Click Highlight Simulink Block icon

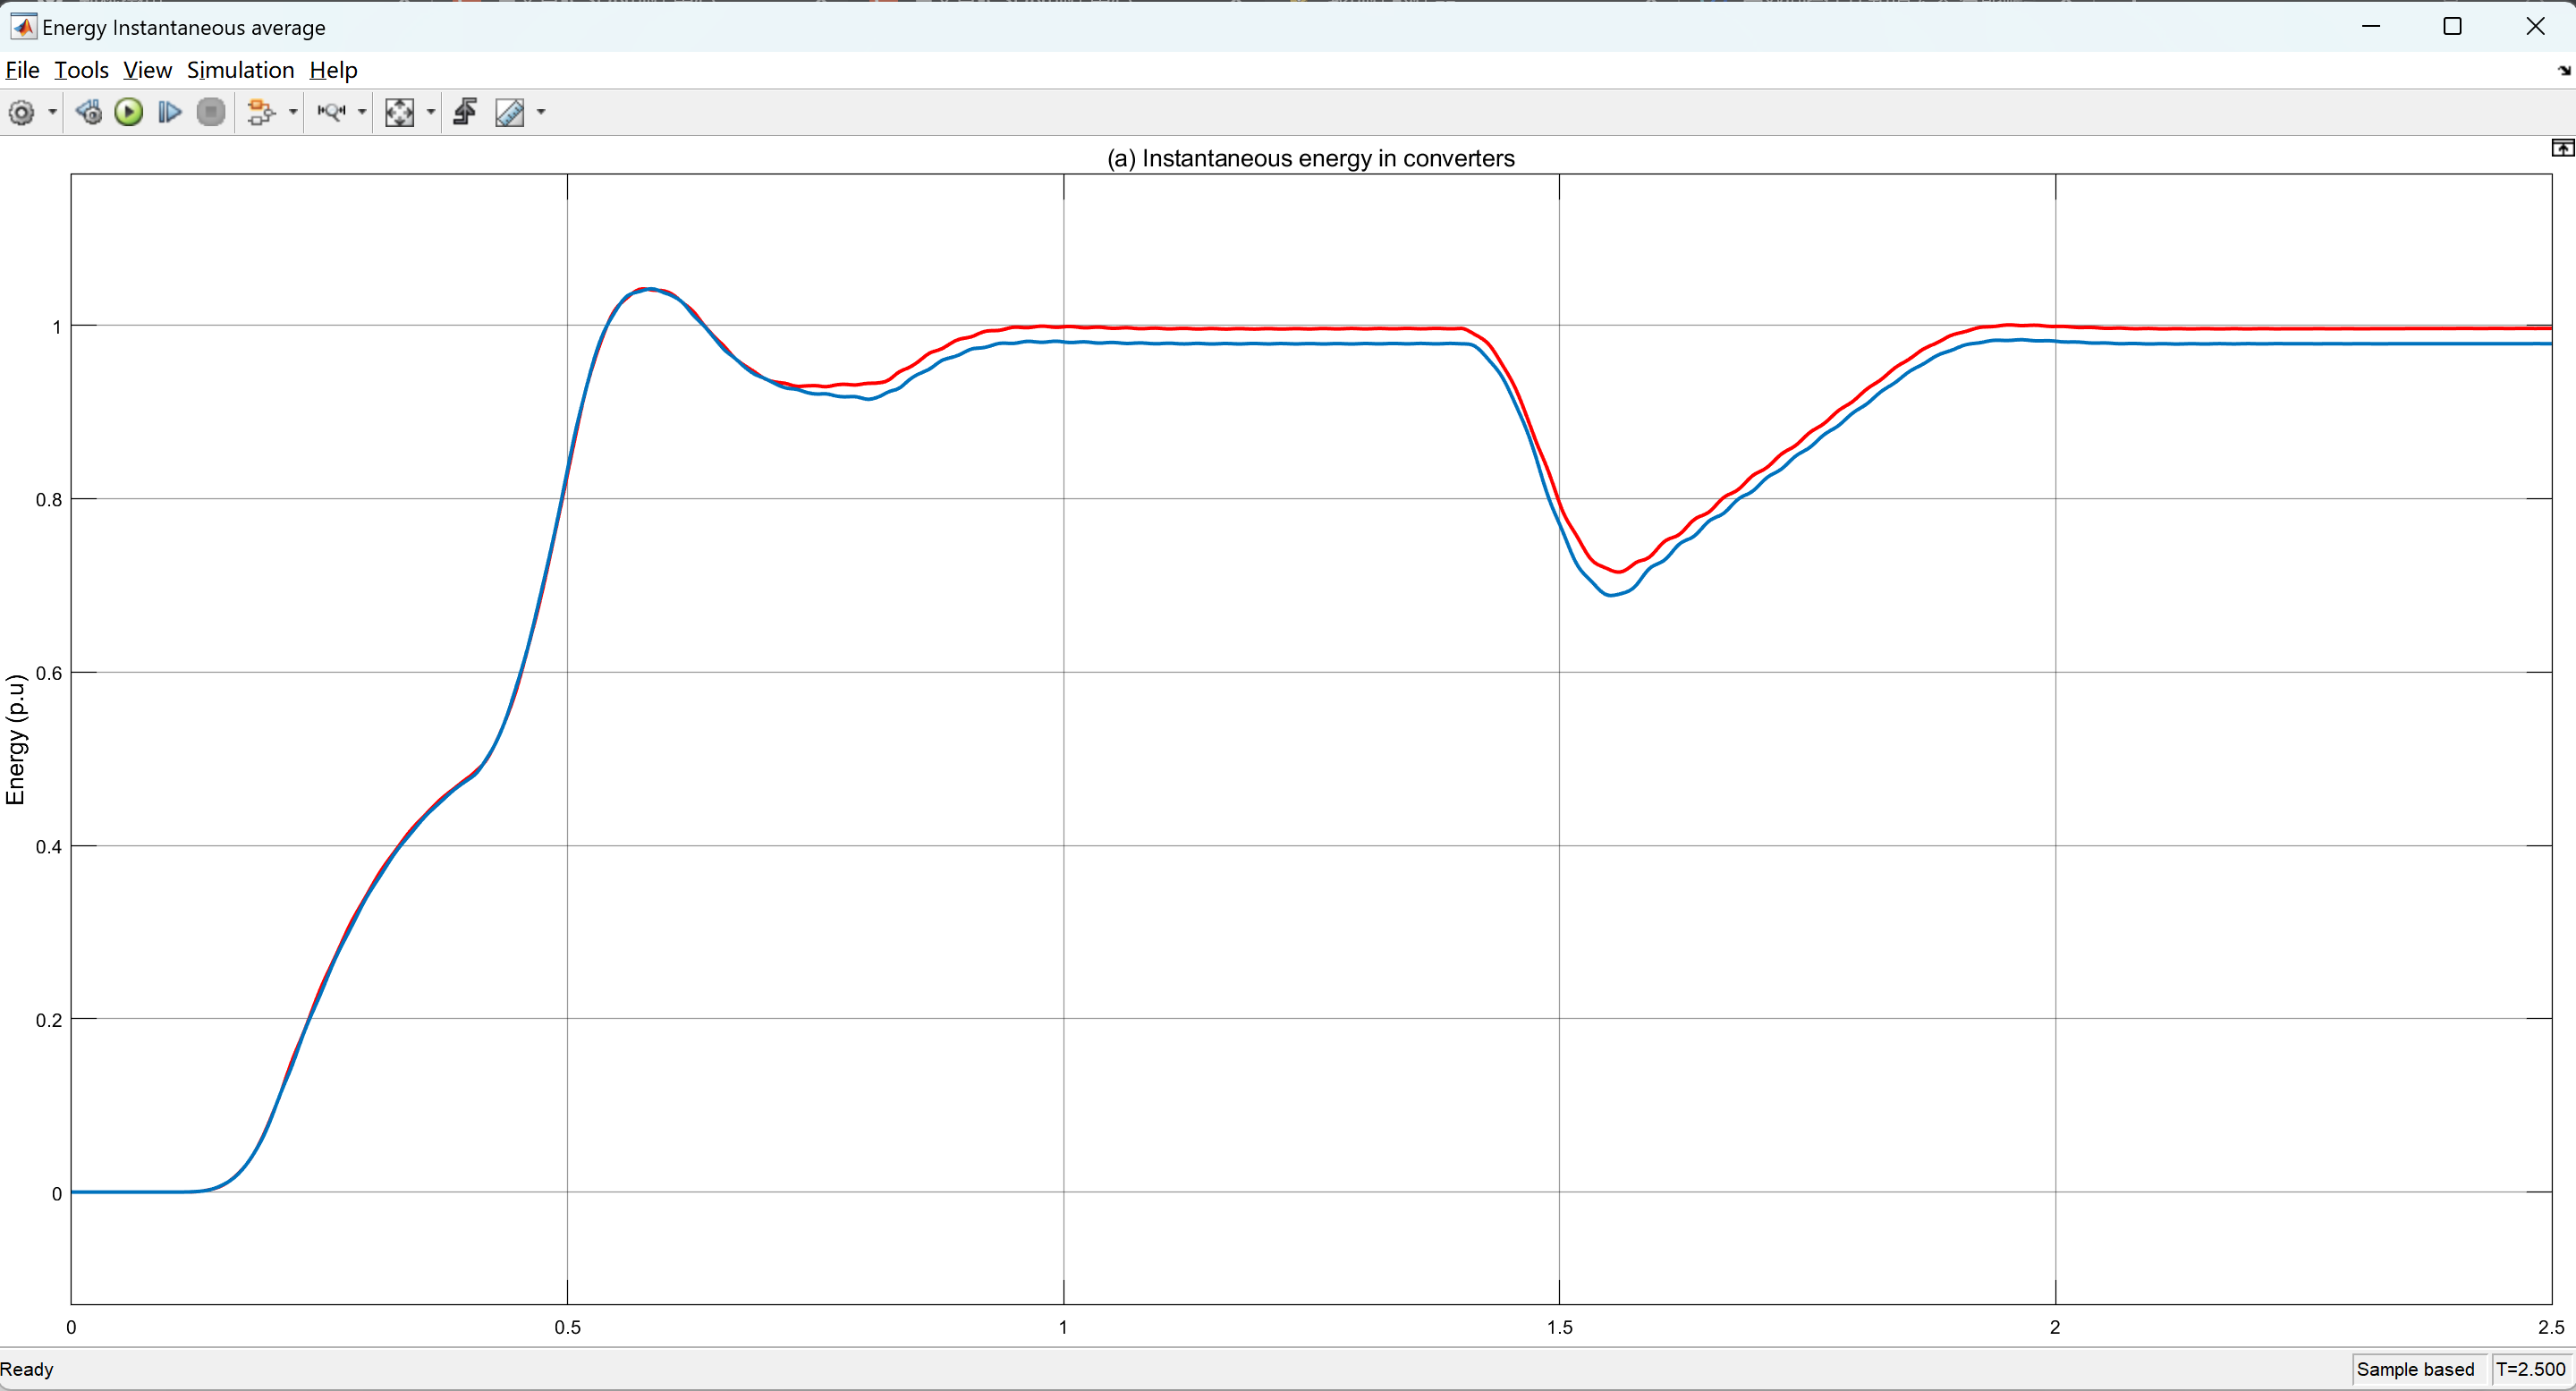pos(260,112)
